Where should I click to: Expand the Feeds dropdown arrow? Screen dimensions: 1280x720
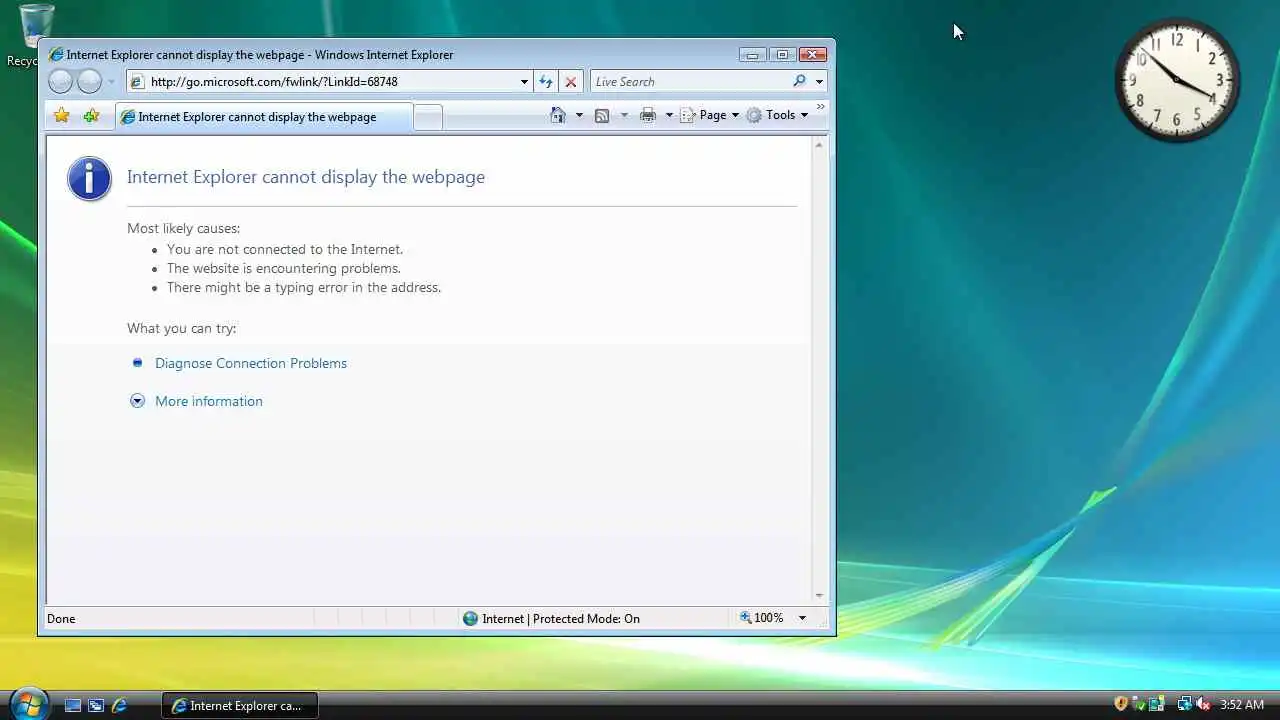point(624,115)
